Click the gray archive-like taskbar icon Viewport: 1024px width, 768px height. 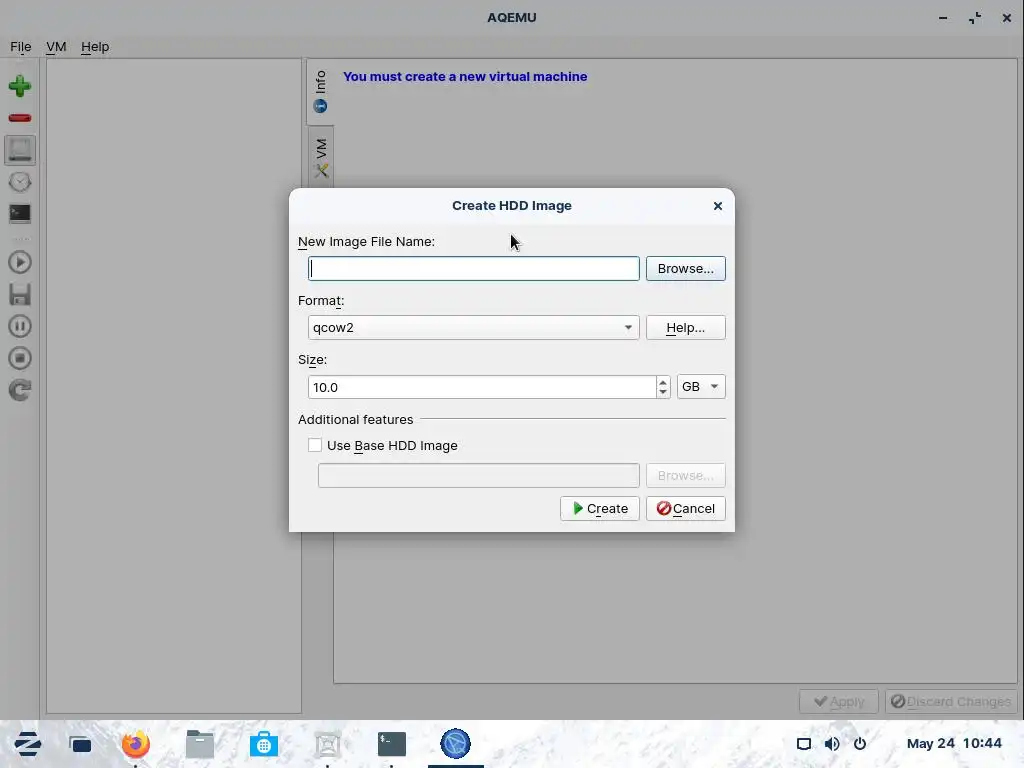click(328, 744)
